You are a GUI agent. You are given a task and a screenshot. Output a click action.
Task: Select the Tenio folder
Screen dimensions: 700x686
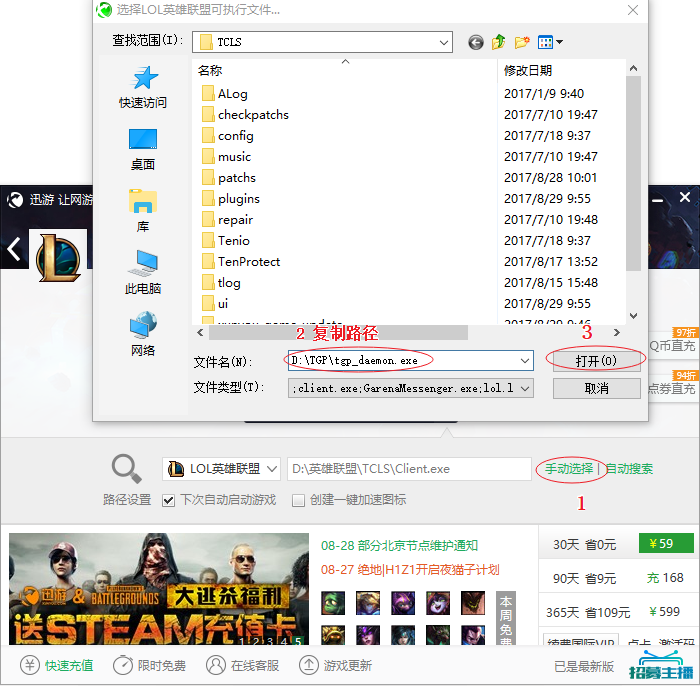pos(226,241)
